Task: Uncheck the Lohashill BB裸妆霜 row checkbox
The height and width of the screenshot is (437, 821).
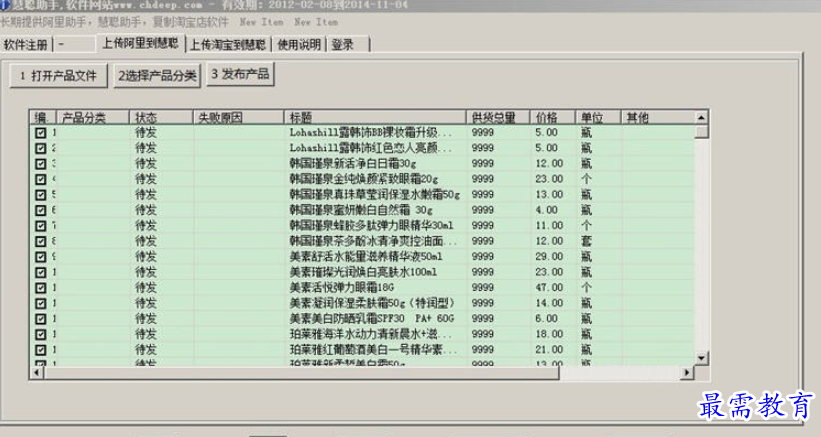Action: point(40,133)
